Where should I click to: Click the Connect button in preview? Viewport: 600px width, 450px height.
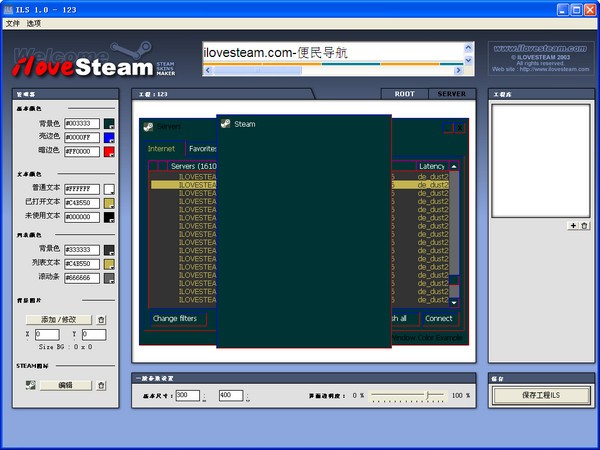click(439, 318)
